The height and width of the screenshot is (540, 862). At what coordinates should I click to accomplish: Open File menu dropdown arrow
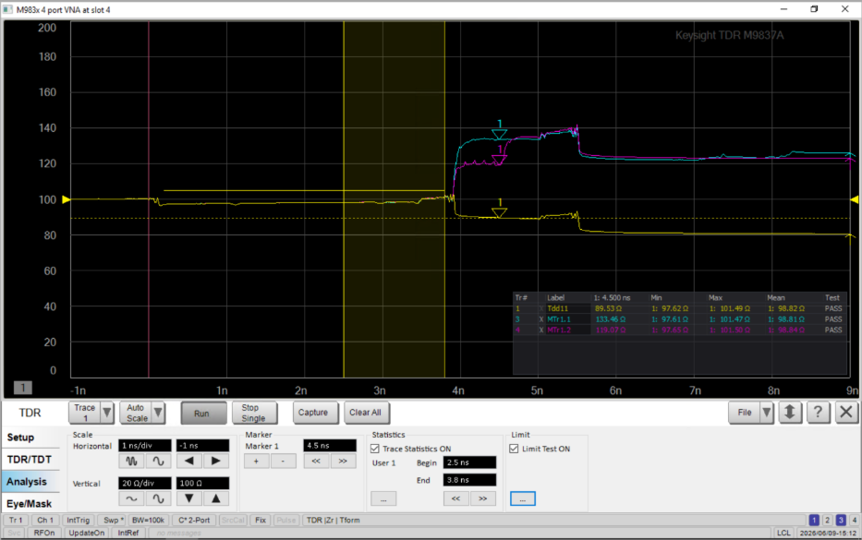[x=766, y=412]
